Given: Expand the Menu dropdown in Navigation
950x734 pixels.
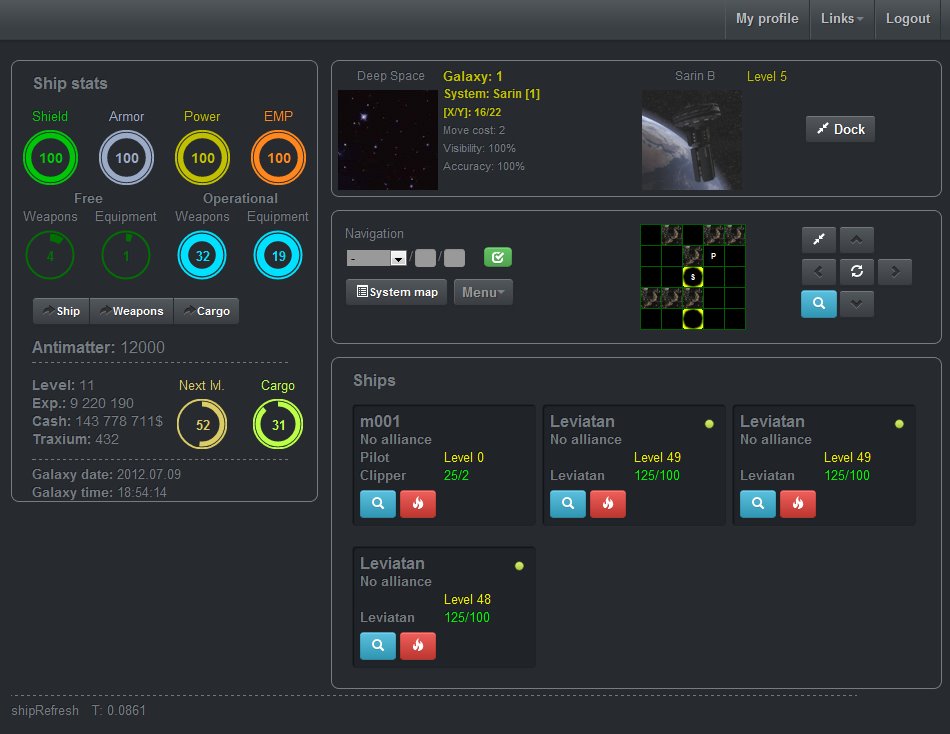Looking at the screenshot, I should coord(484,292).
